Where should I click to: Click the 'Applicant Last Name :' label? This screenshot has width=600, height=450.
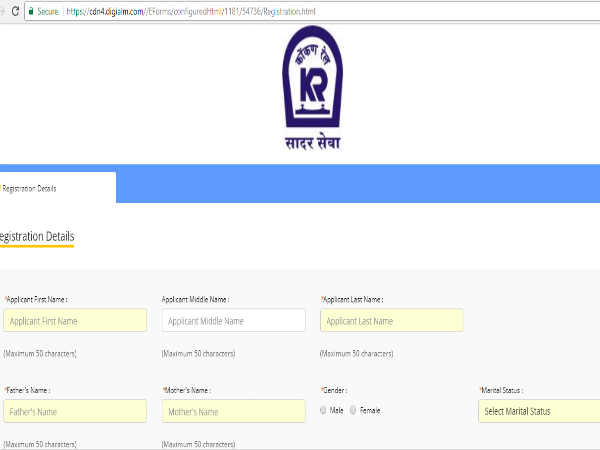352,300
